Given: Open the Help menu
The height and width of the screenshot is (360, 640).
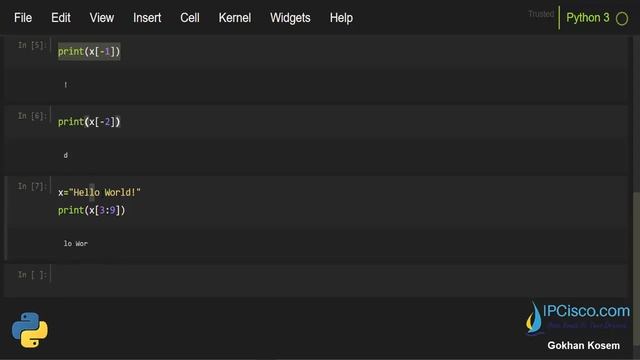Looking at the screenshot, I should click(x=341, y=18).
